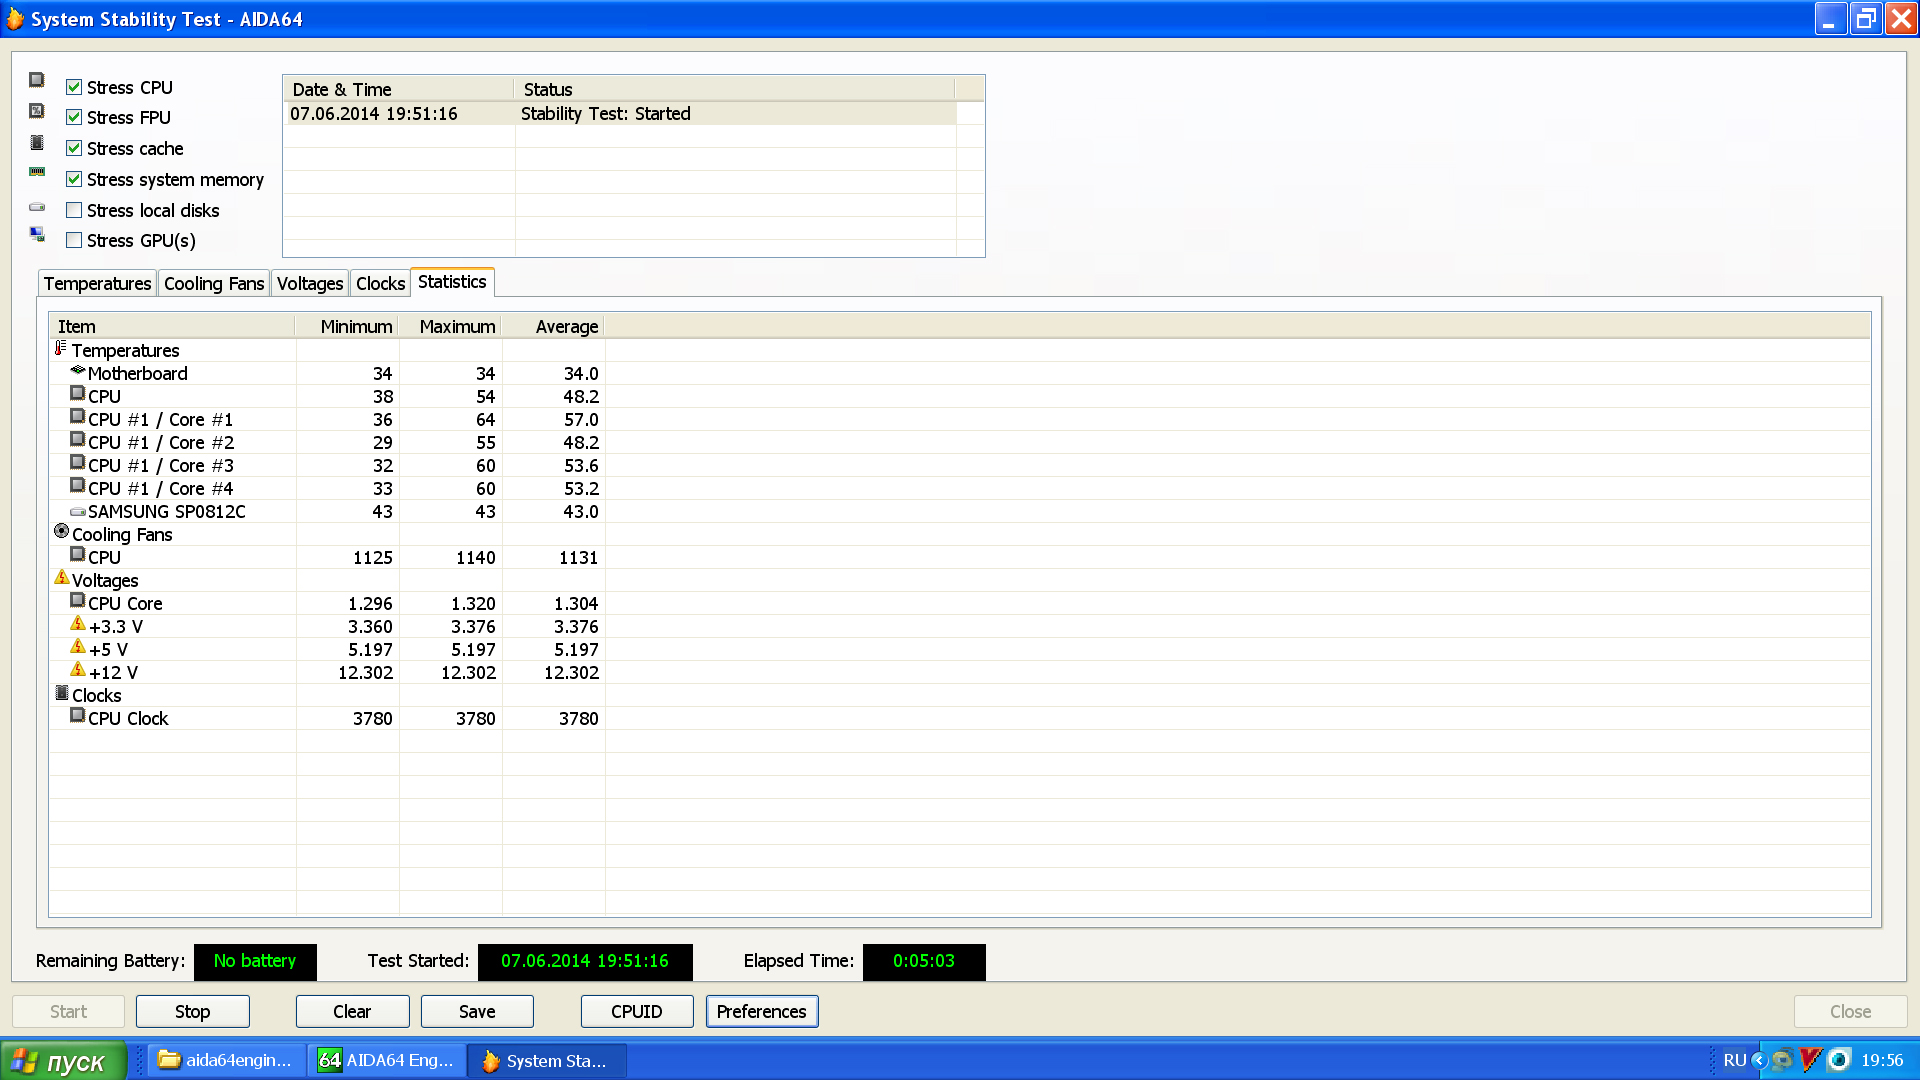1920x1080 pixels.
Task: Click the thermometer icon next to Temperatures
Action: tap(61, 348)
